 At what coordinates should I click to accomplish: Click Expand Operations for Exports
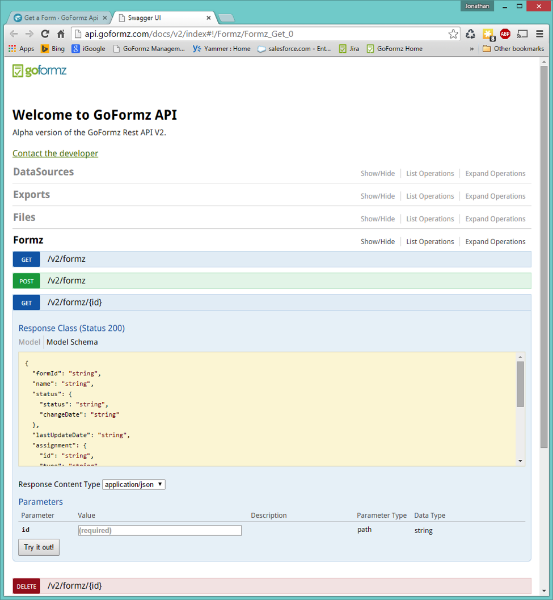pyautogui.click(x=495, y=196)
